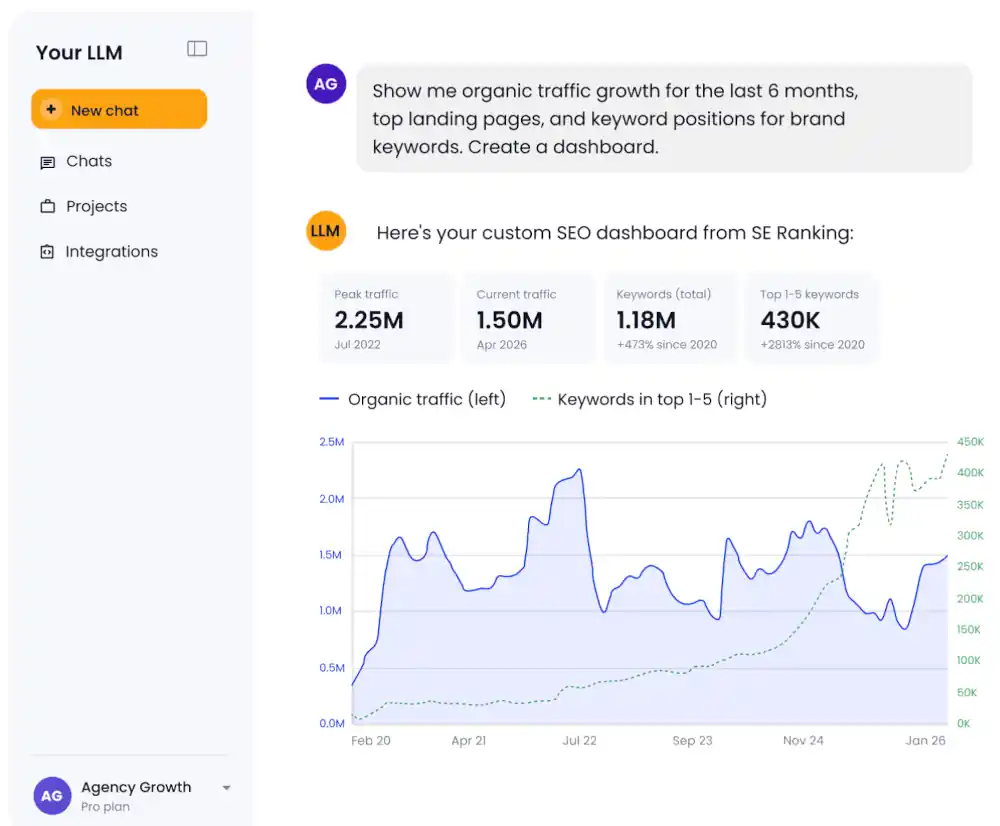Select the Peak traffic 2.25M card
Image resolution: width=1000 pixels, height=826 pixels.
386,318
